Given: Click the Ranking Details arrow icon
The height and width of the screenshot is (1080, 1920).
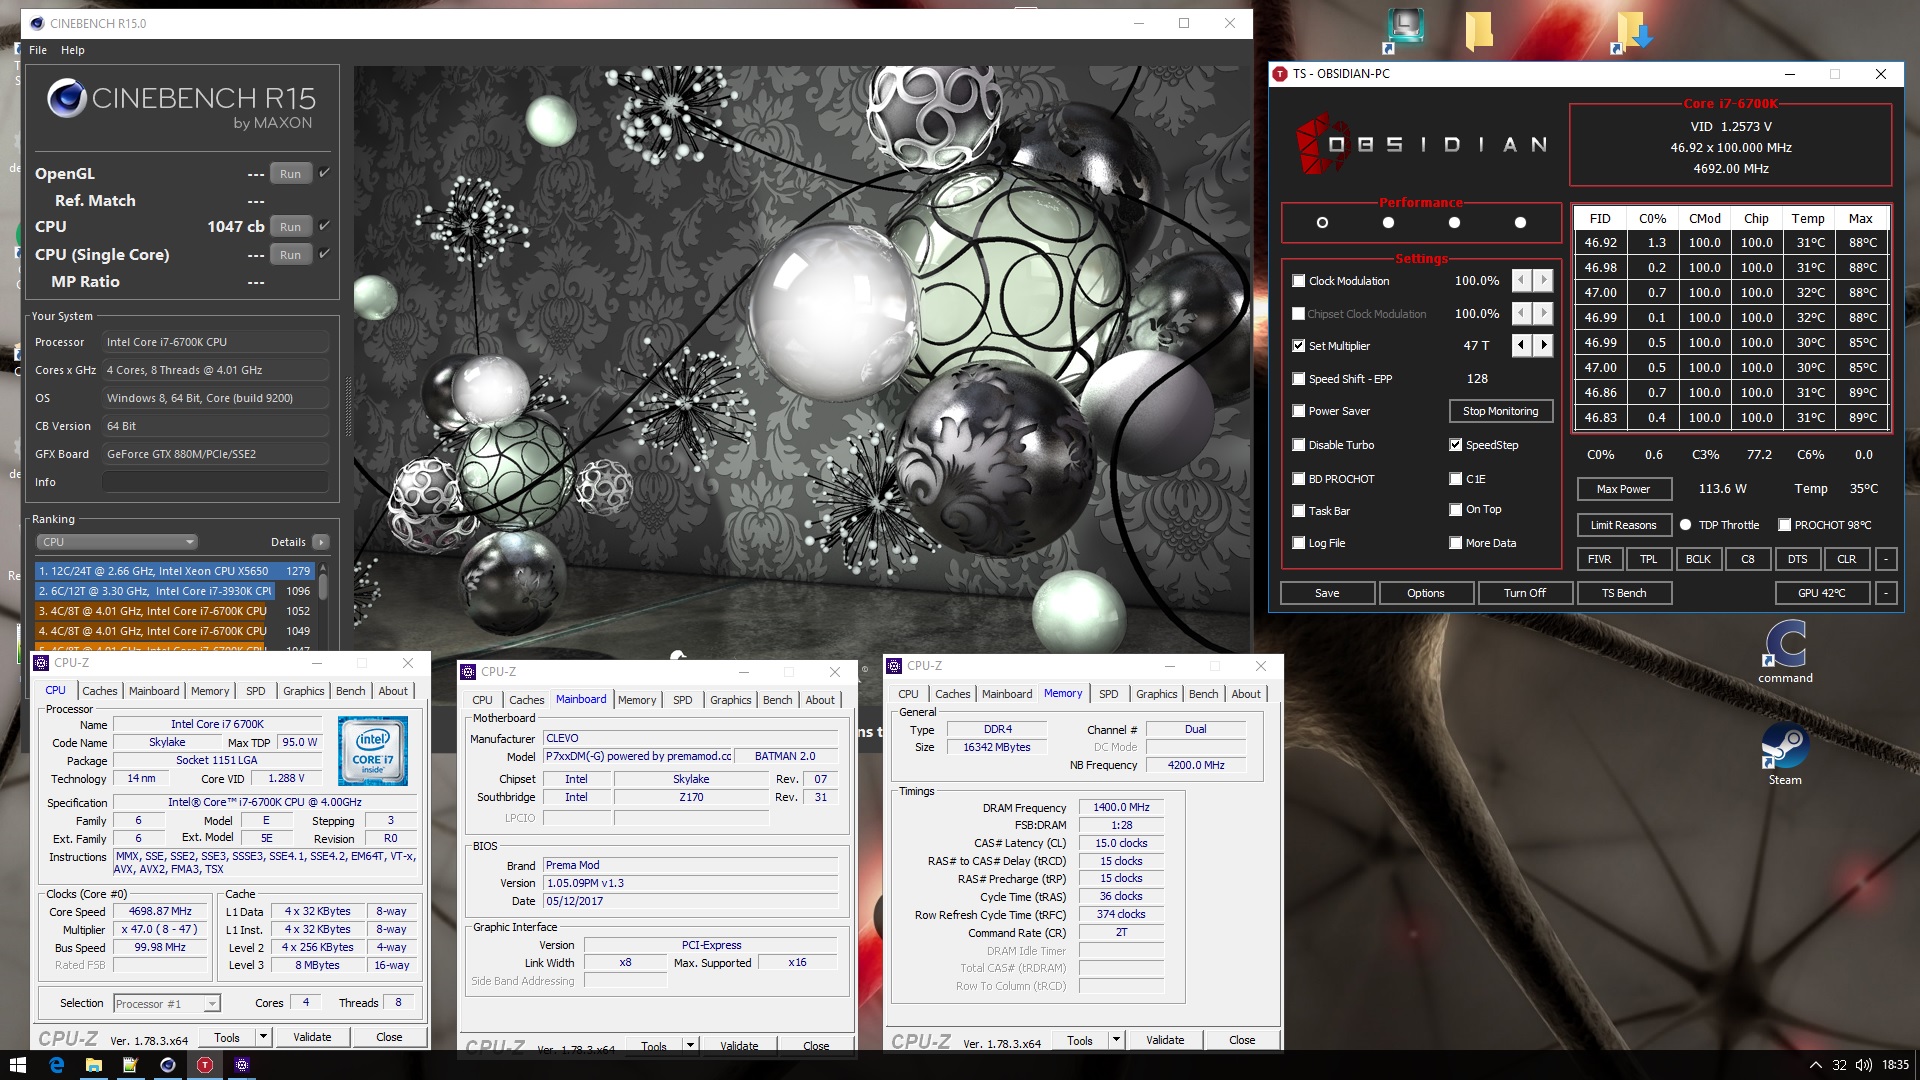Looking at the screenshot, I should 320,542.
